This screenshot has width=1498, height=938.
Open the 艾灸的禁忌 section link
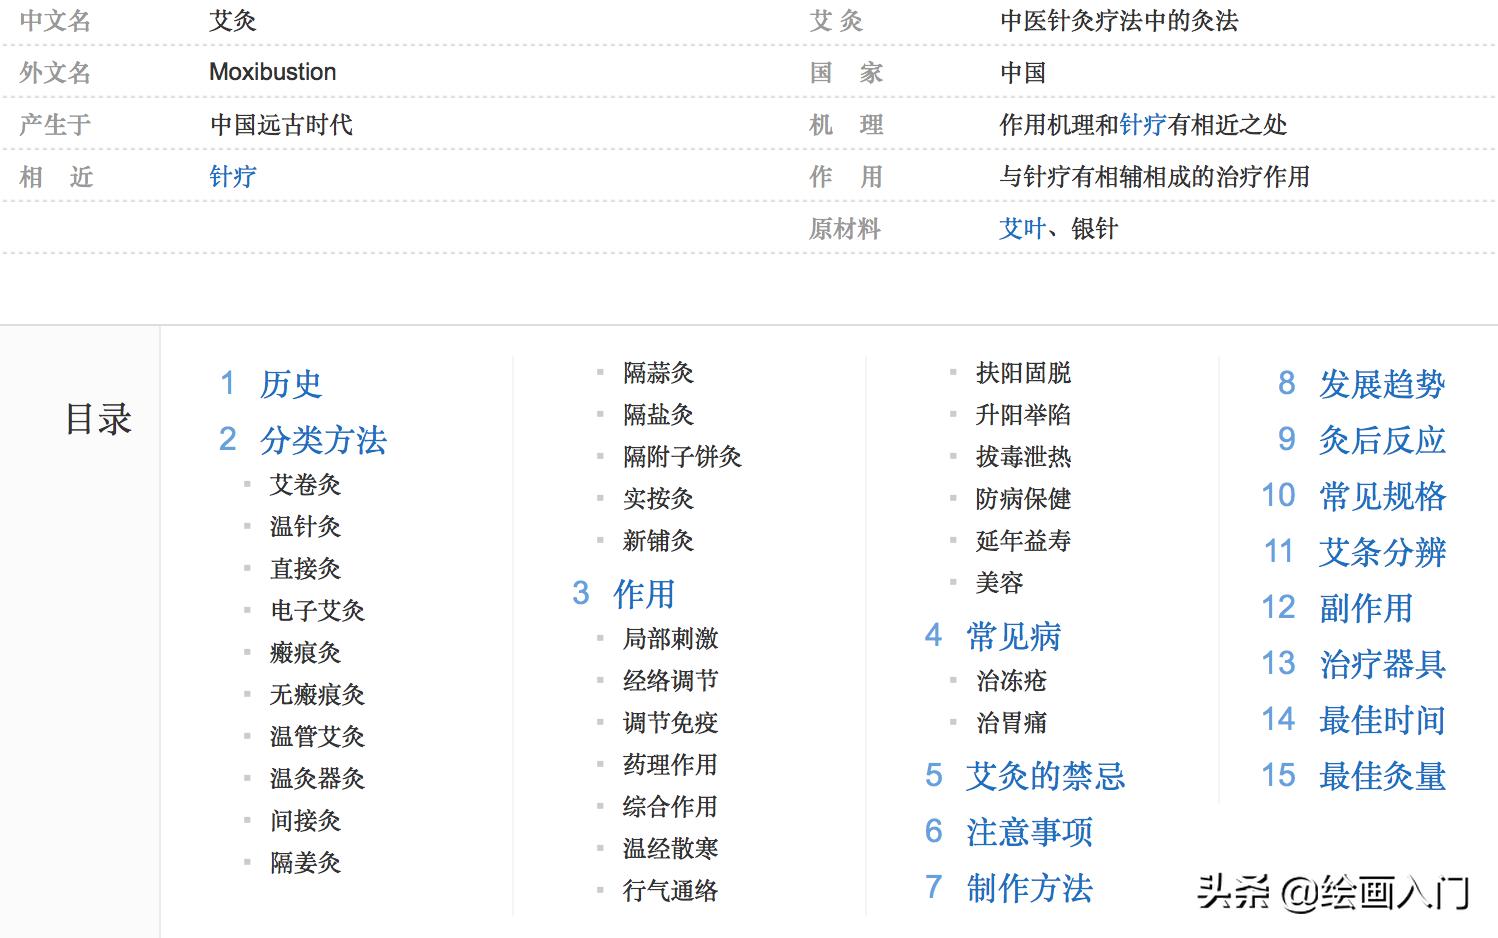coord(1046,776)
